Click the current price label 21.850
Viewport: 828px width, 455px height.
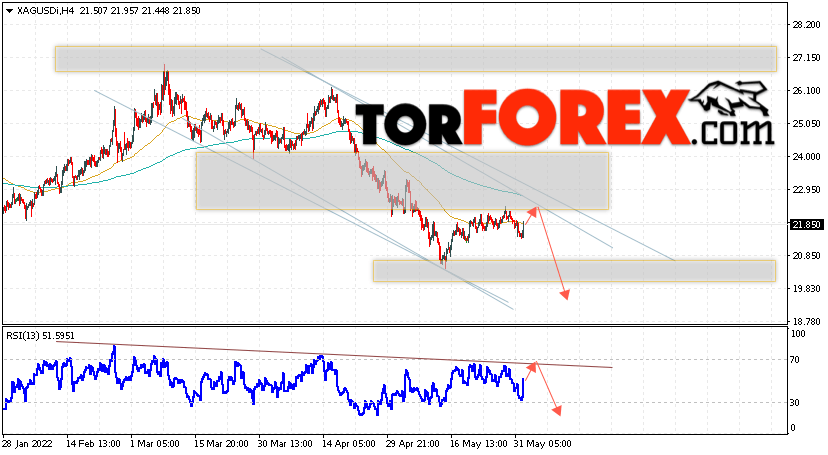806,225
